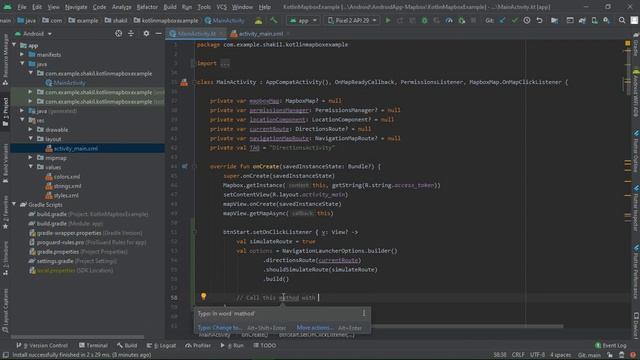The image size is (640, 360).
Task: Open the AVD Manager device icon
Action: [x=594, y=20]
